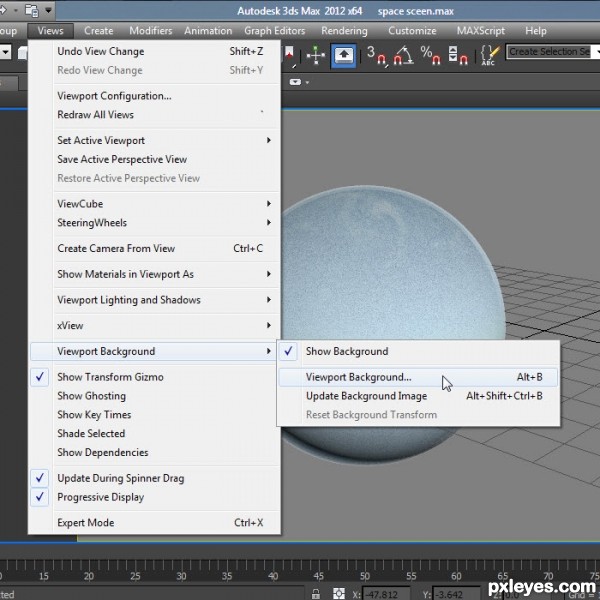Select Redraw All Views
Viewport: 600px width, 600px height.
pyautogui.click(x=155, y=115)
